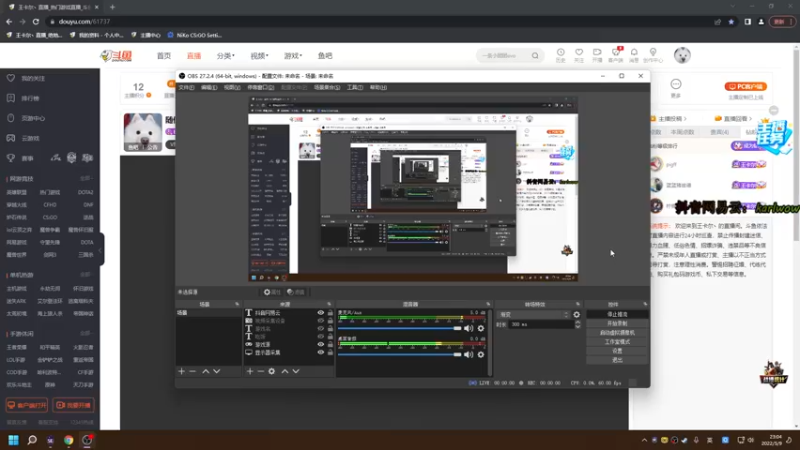Open settings gear for 桌面音频 audio track
The width and height of the screenshot is (800, 450).
[x=481, y=355]
